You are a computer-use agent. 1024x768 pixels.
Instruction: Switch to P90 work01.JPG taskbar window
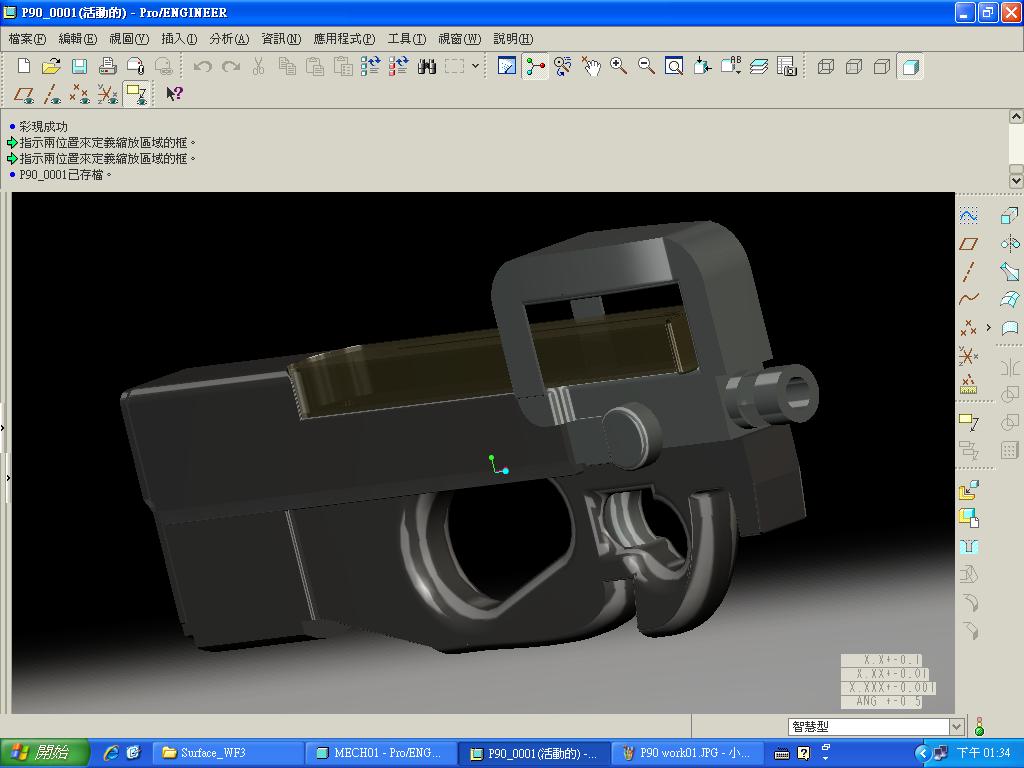(686, 753)
